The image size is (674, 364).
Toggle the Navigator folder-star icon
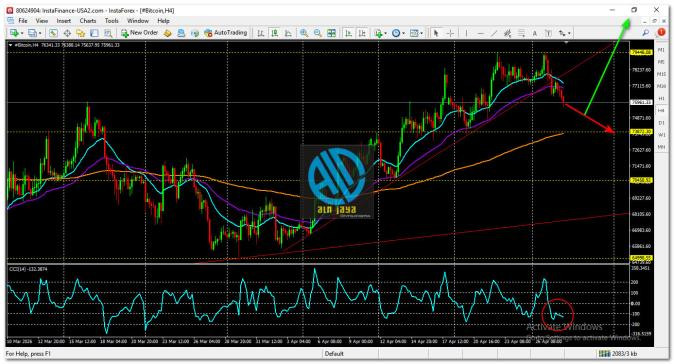click(80, 33)
